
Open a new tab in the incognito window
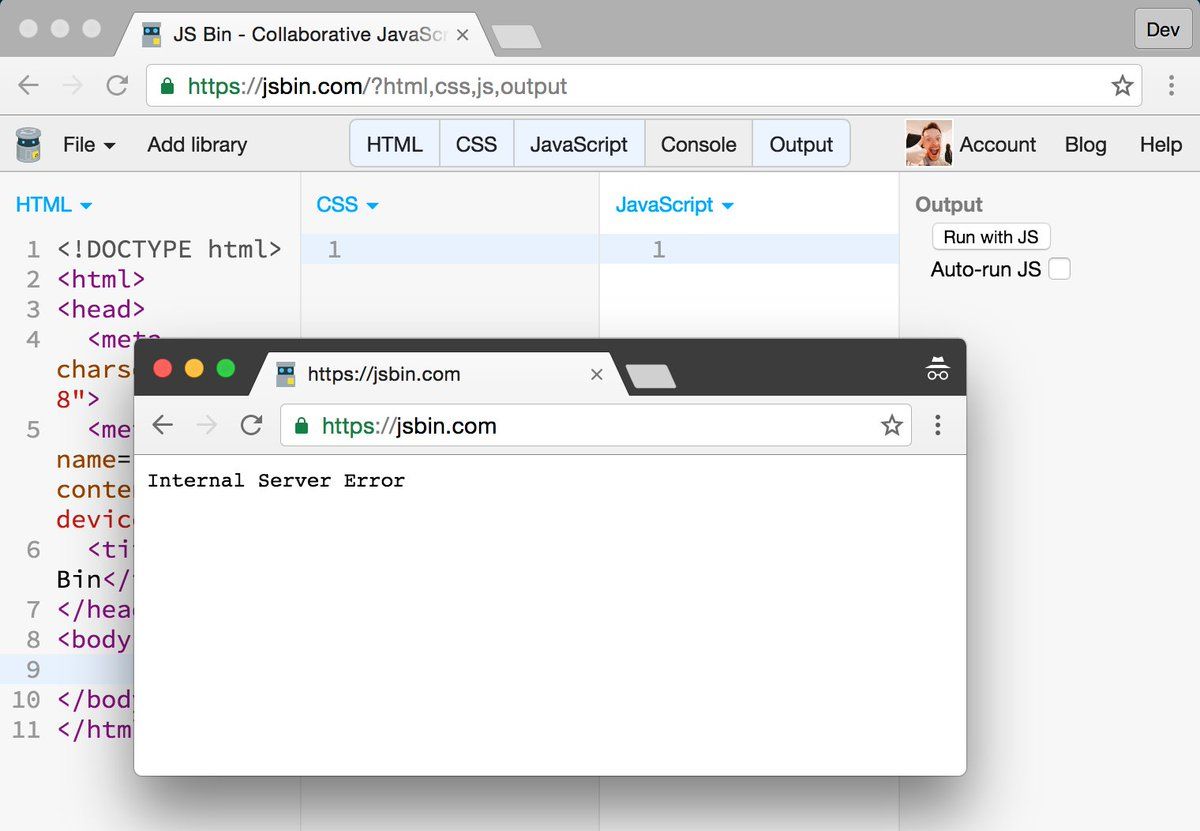point(650,376)
